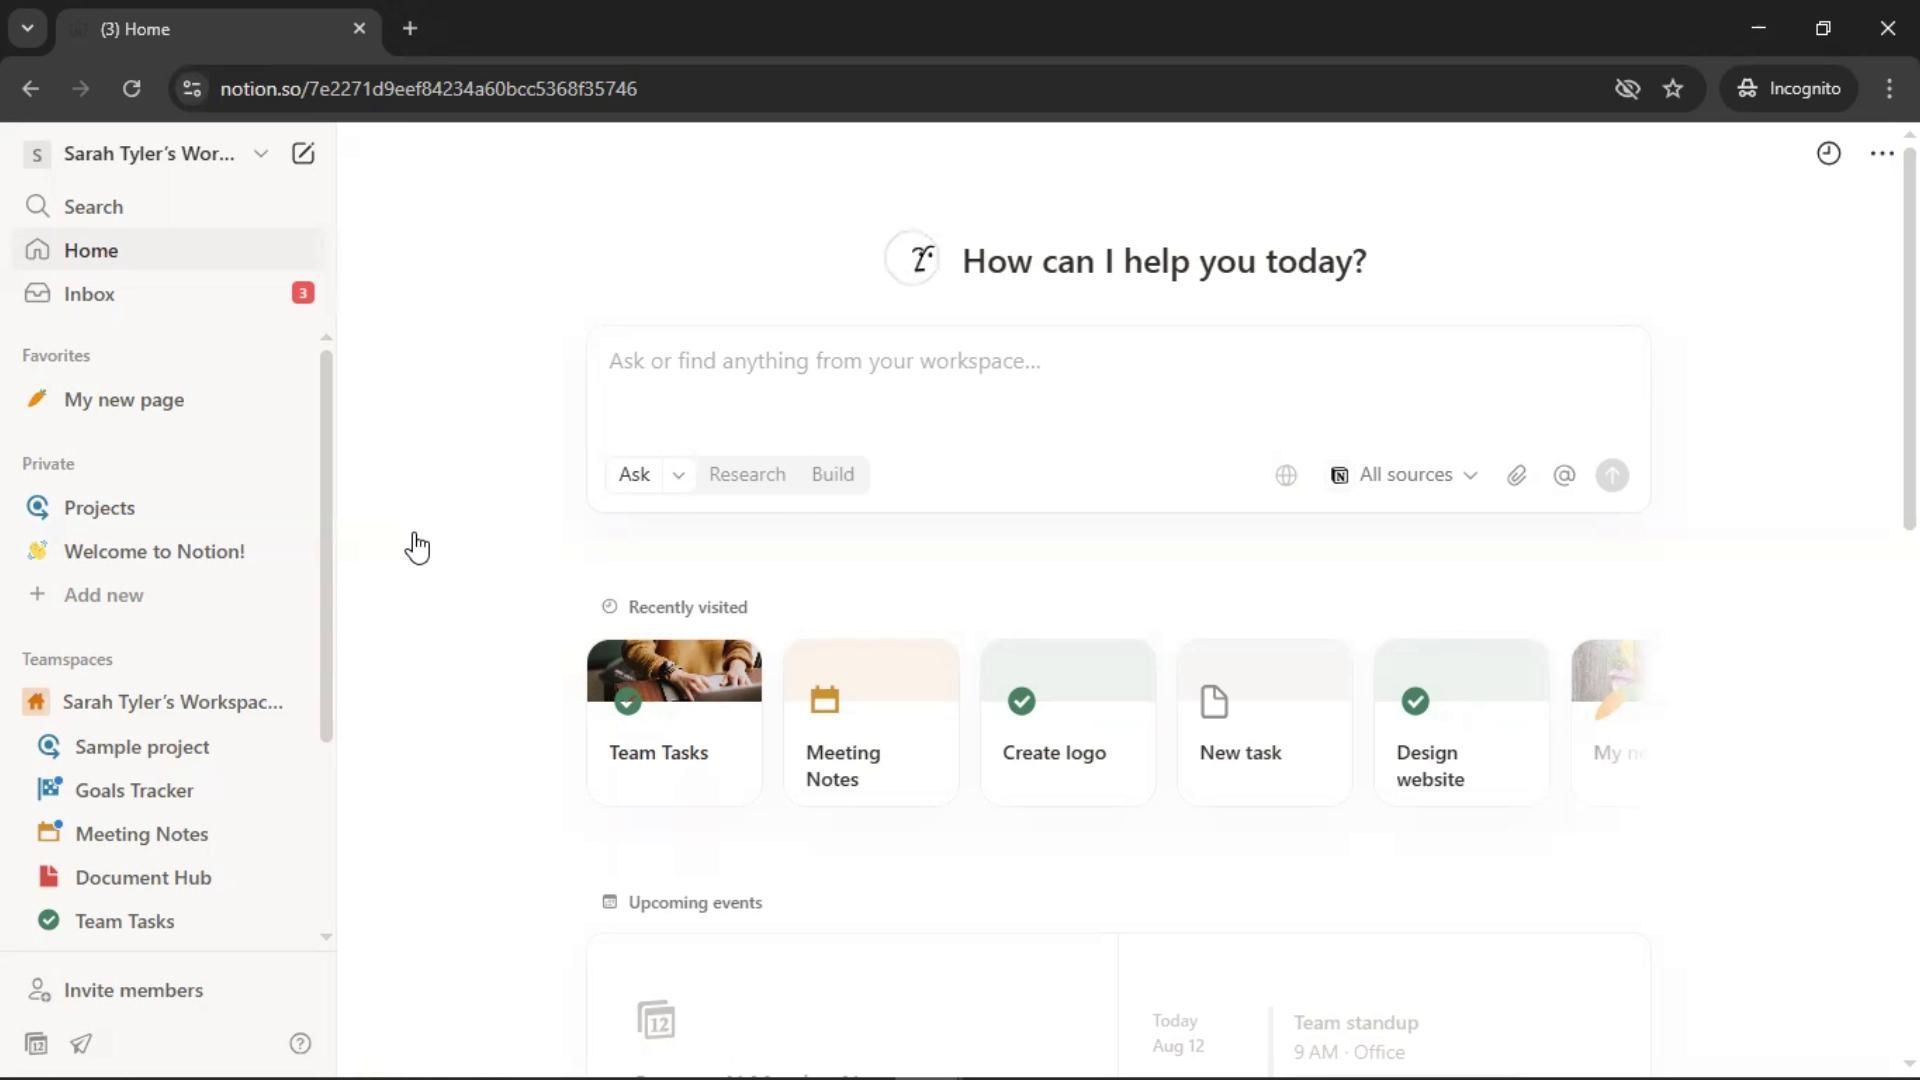Expand the Ask mode chevron
Screen dimensions: 1920x1080
click(678, 475)
